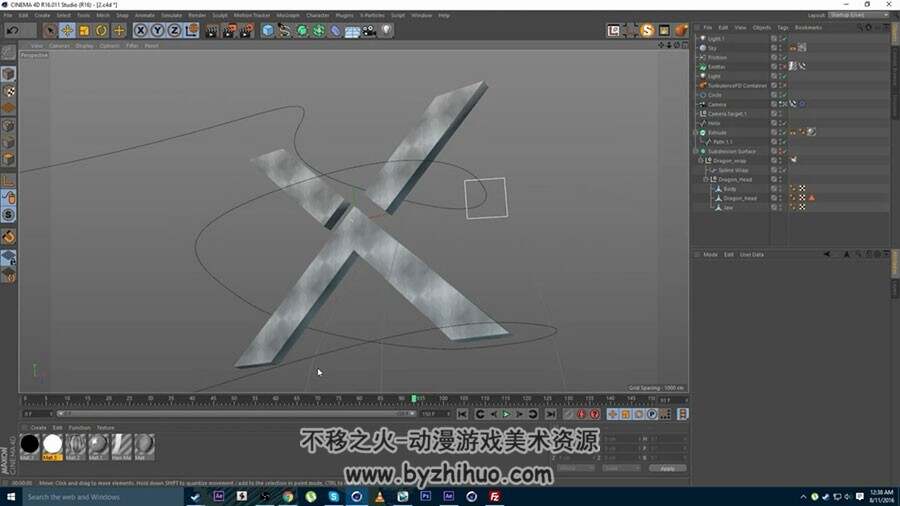Click Render View clapperboard icon
The width and height of the screenshot is (900, 506).
(212, 30)
